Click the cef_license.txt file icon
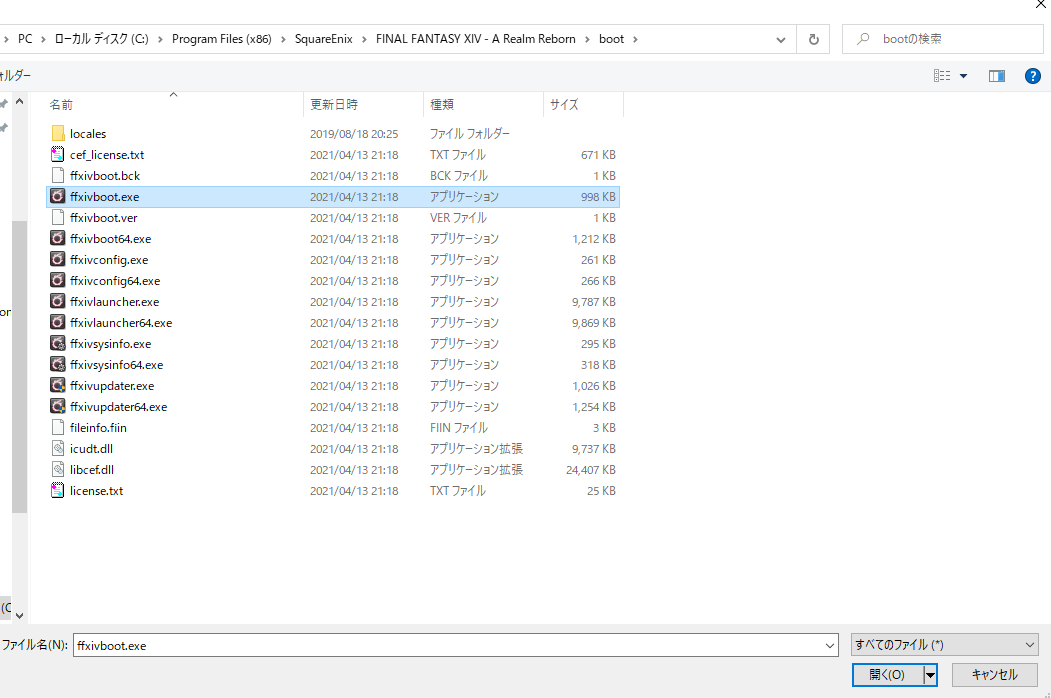 coord(58,154)
